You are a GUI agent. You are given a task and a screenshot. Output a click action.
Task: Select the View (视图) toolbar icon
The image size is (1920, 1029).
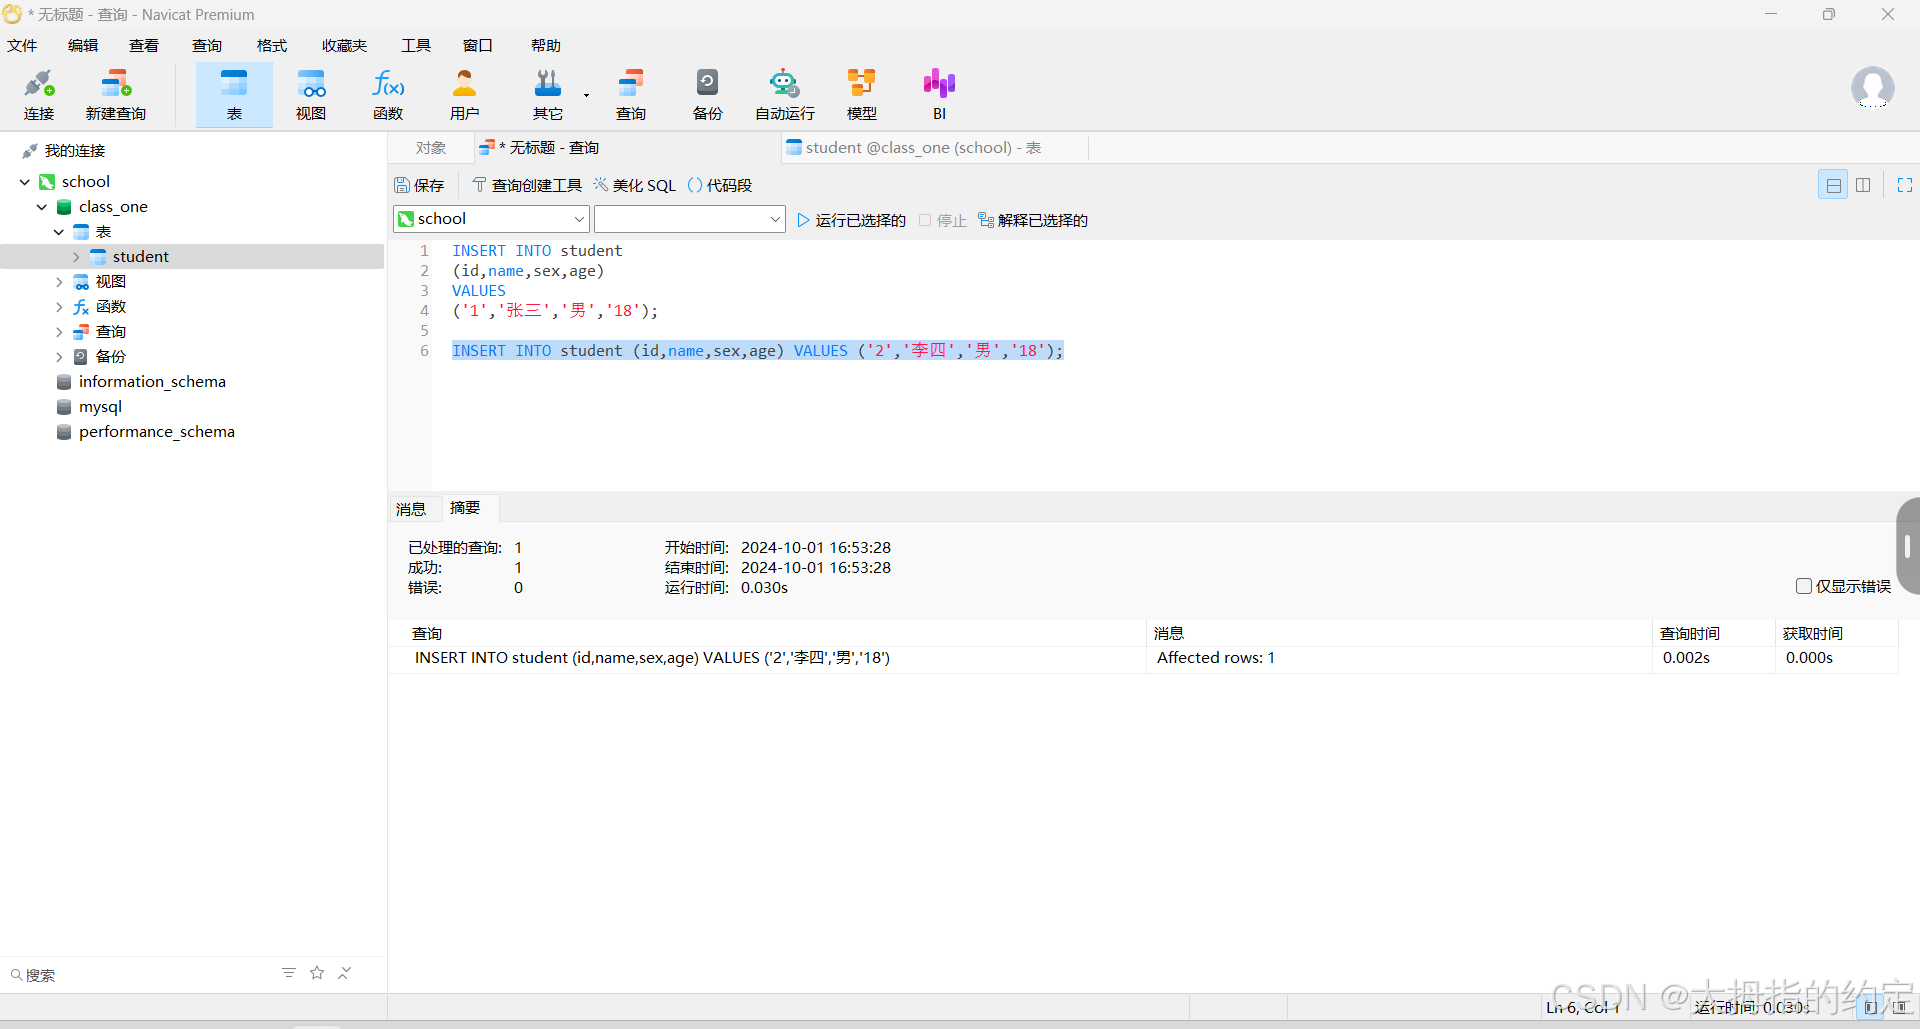311,95
